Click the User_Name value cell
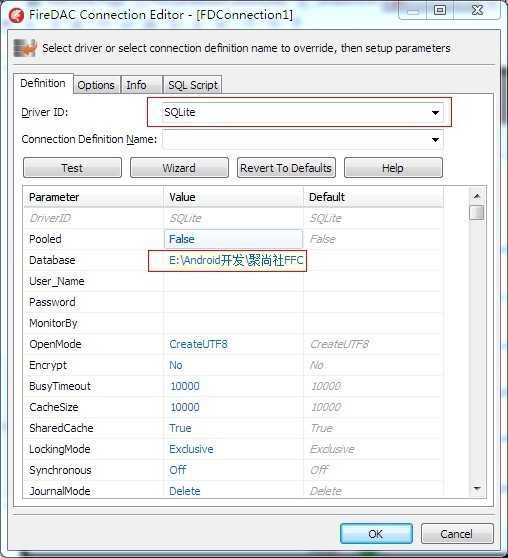Image resolution: width=508 pixels, height=558 pixels. click(x=234, y=281)
